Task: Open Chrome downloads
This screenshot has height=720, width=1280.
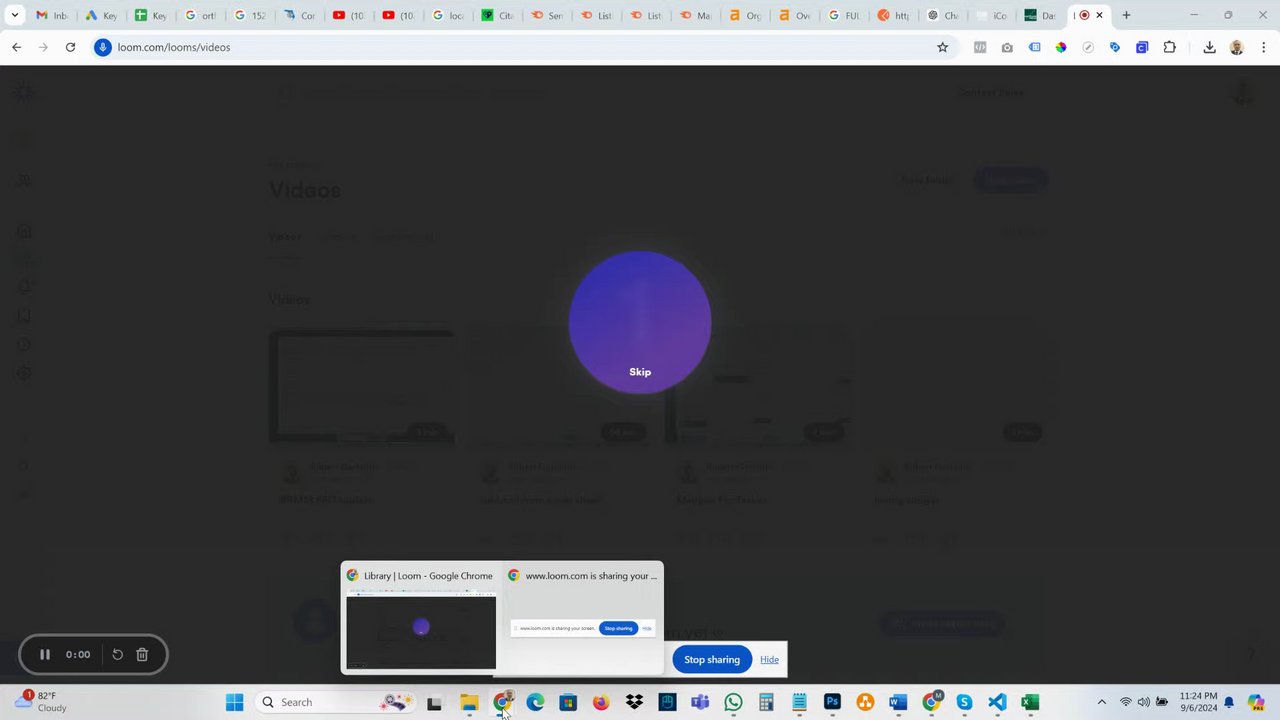Action: click(1209, 47)
